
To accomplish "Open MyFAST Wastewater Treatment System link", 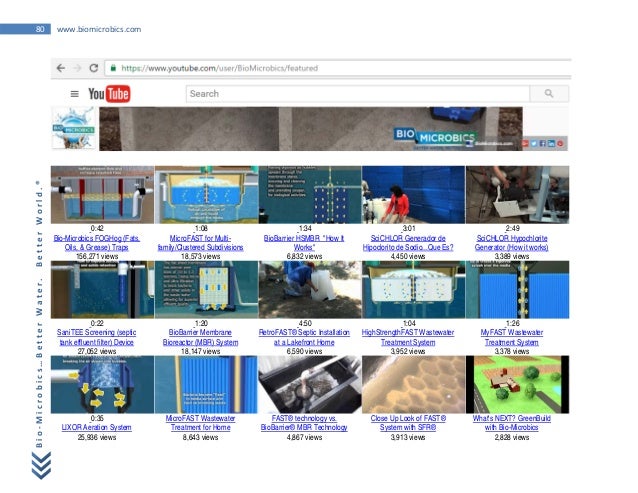I will tap(512, 337).
